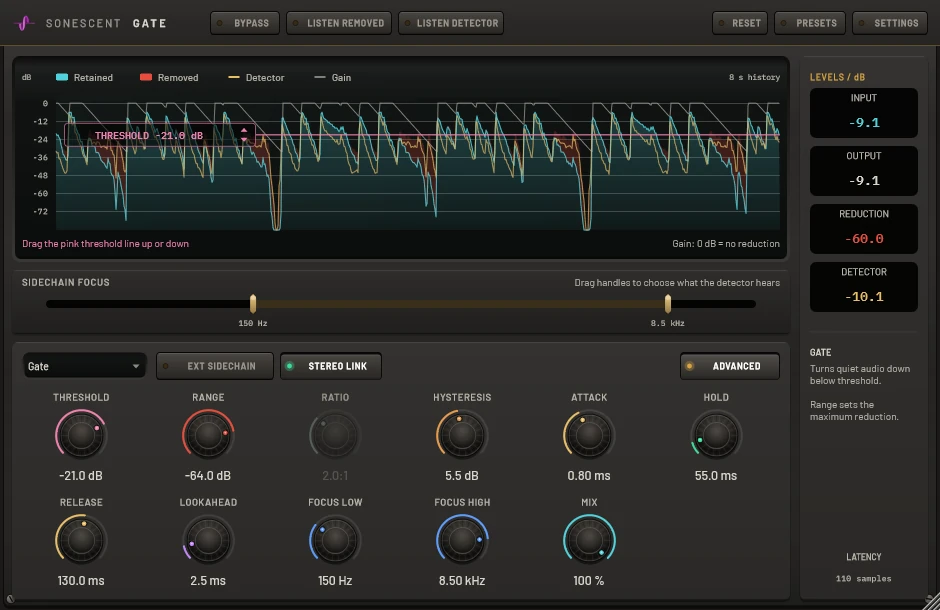Toggle the EXT SIDECHAIN button
The width and height of the screenshot is (940, 610).
click(x=215, y=366)
